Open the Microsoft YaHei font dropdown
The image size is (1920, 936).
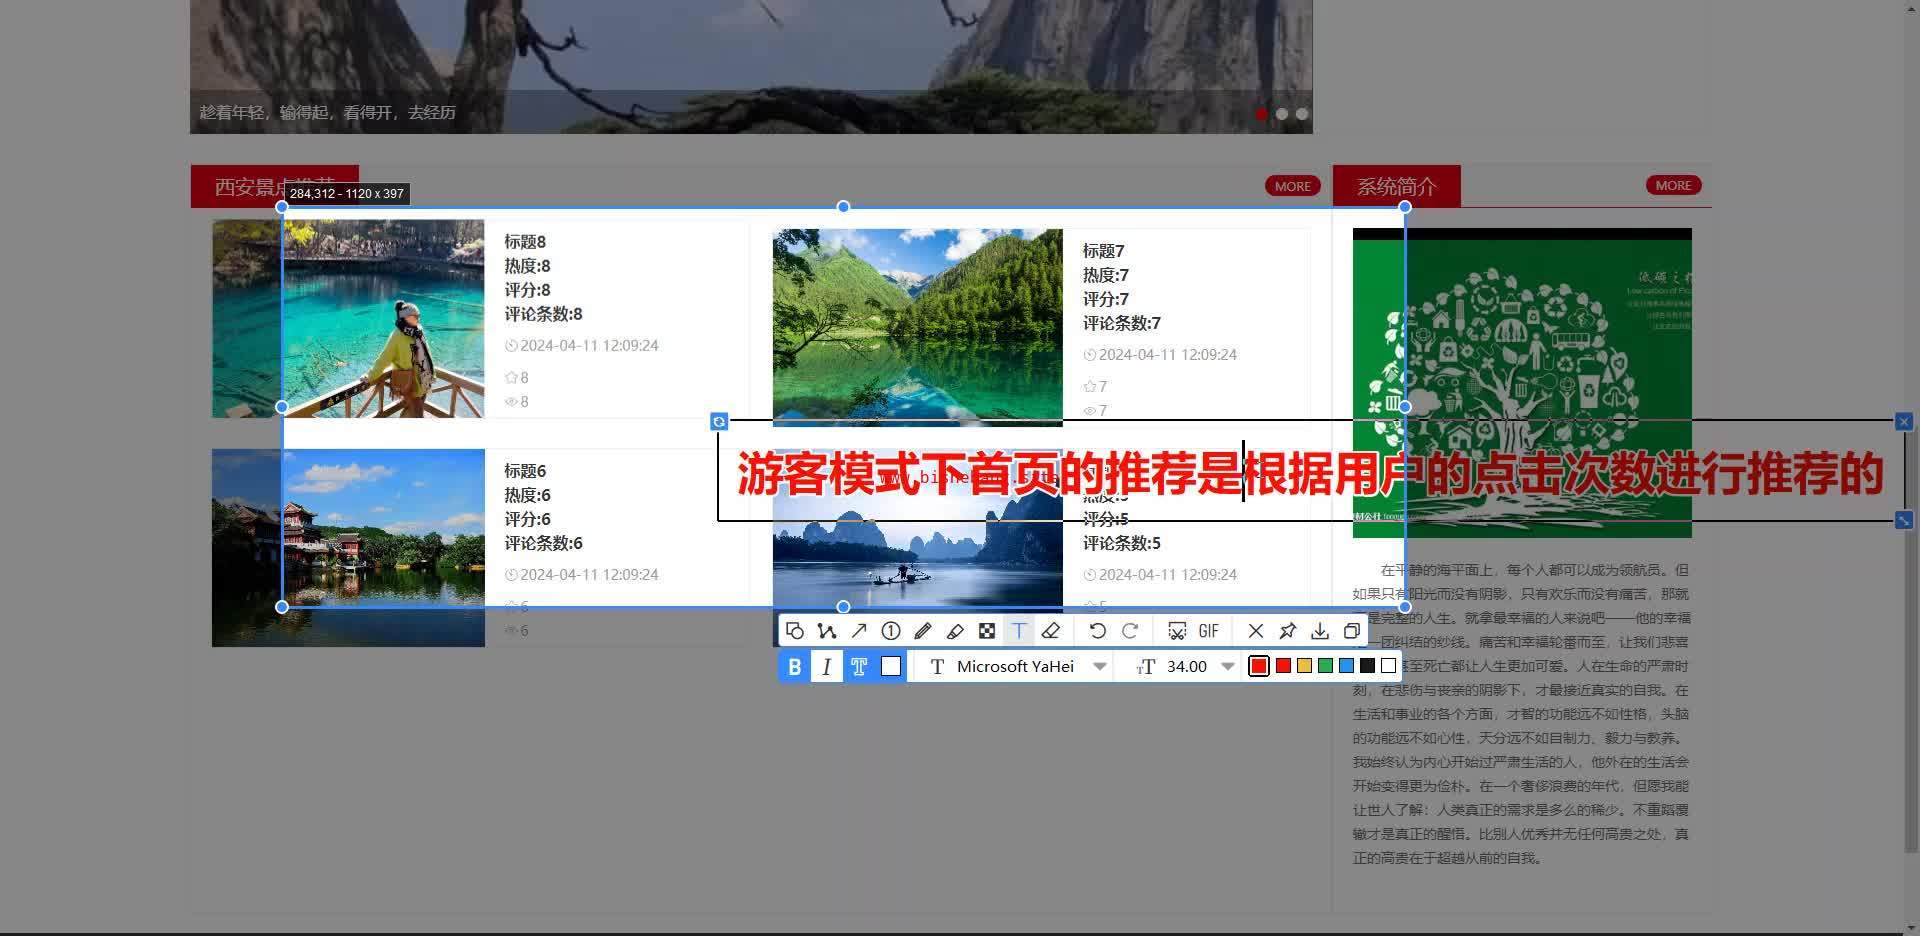[1100, 667]
